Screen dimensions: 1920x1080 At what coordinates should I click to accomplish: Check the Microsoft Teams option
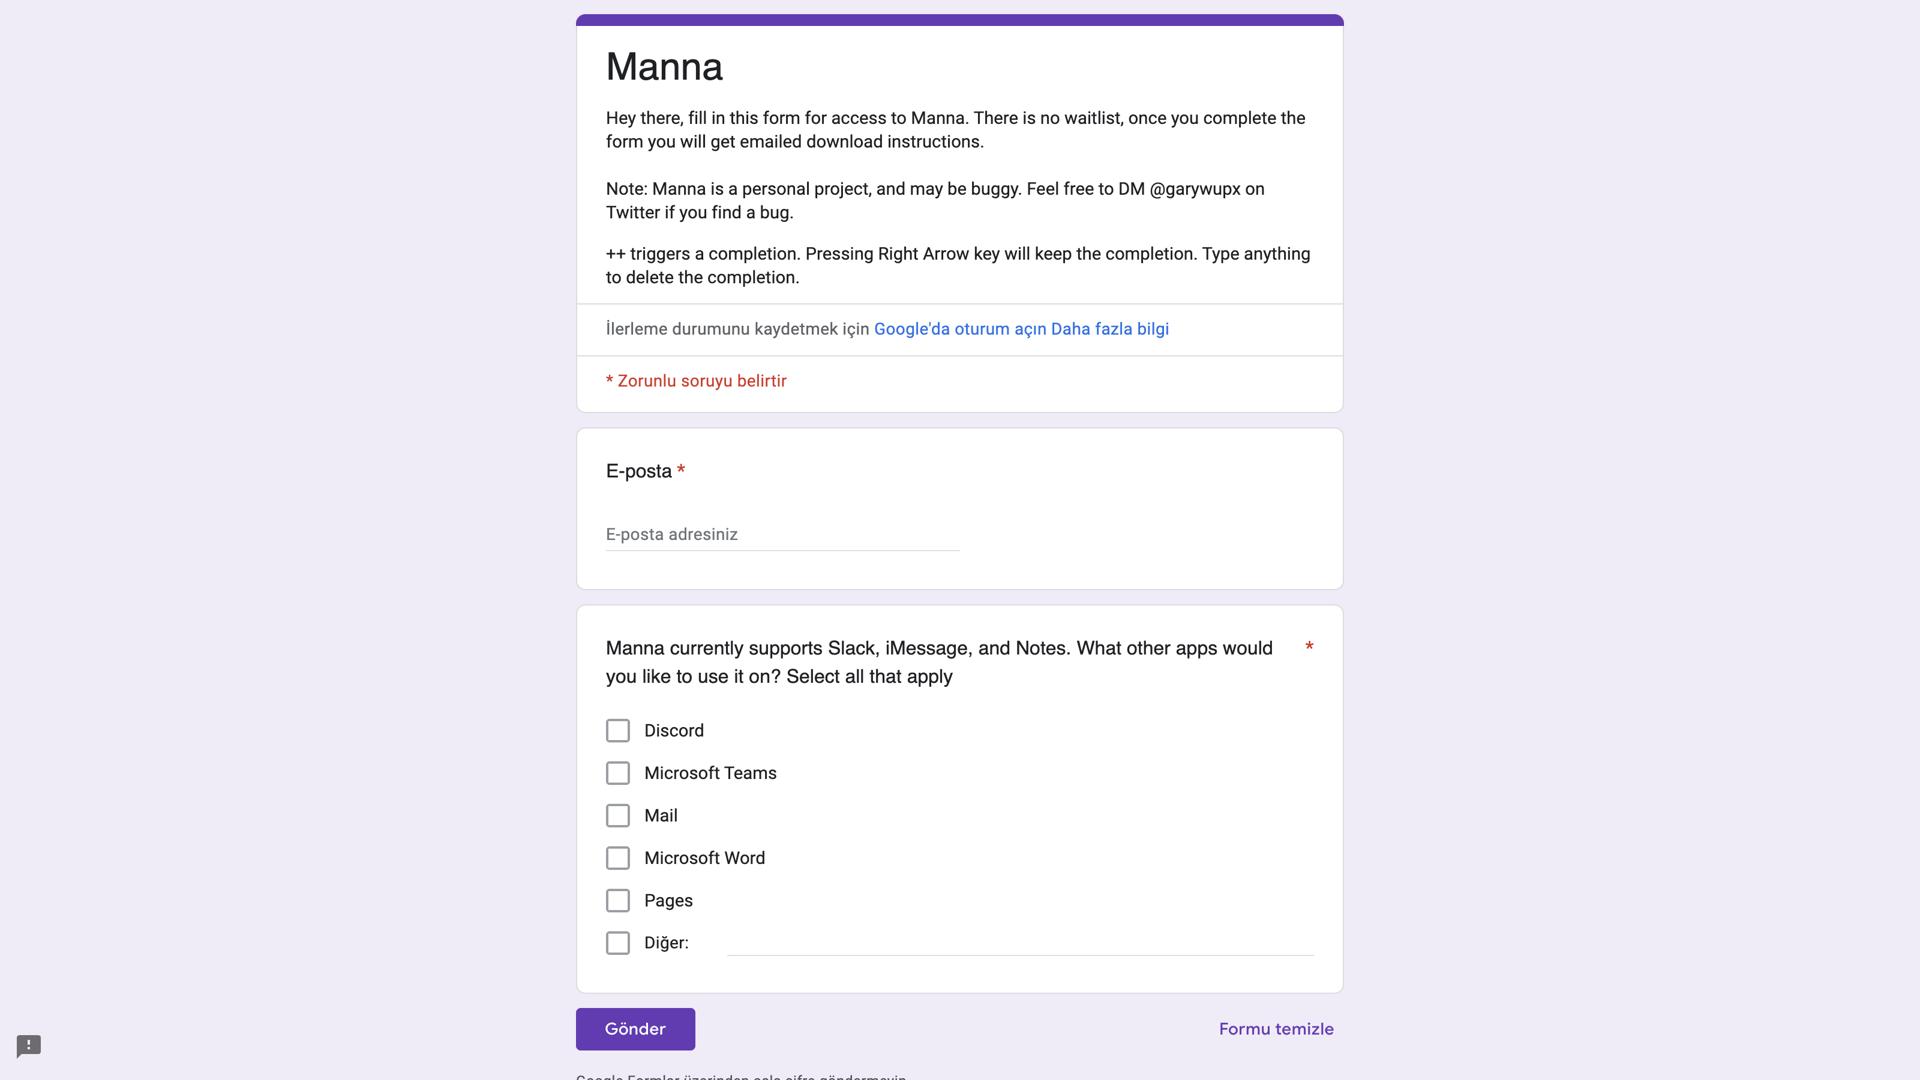point(618,773)
